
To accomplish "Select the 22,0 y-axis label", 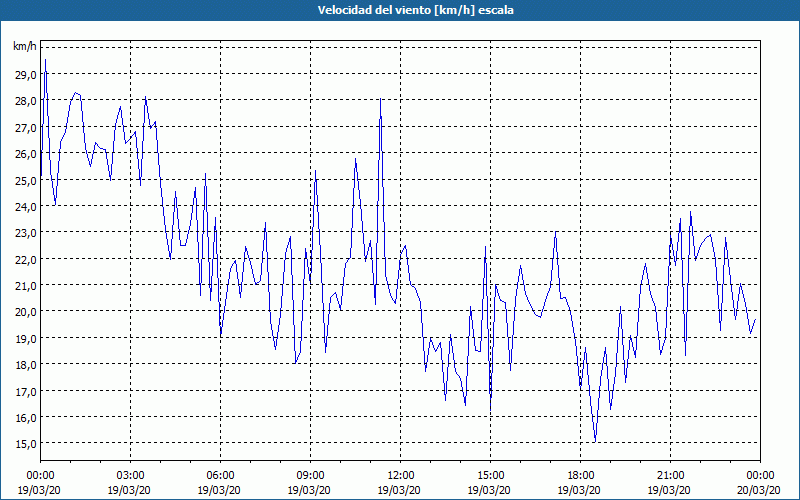I will [26, 259].
